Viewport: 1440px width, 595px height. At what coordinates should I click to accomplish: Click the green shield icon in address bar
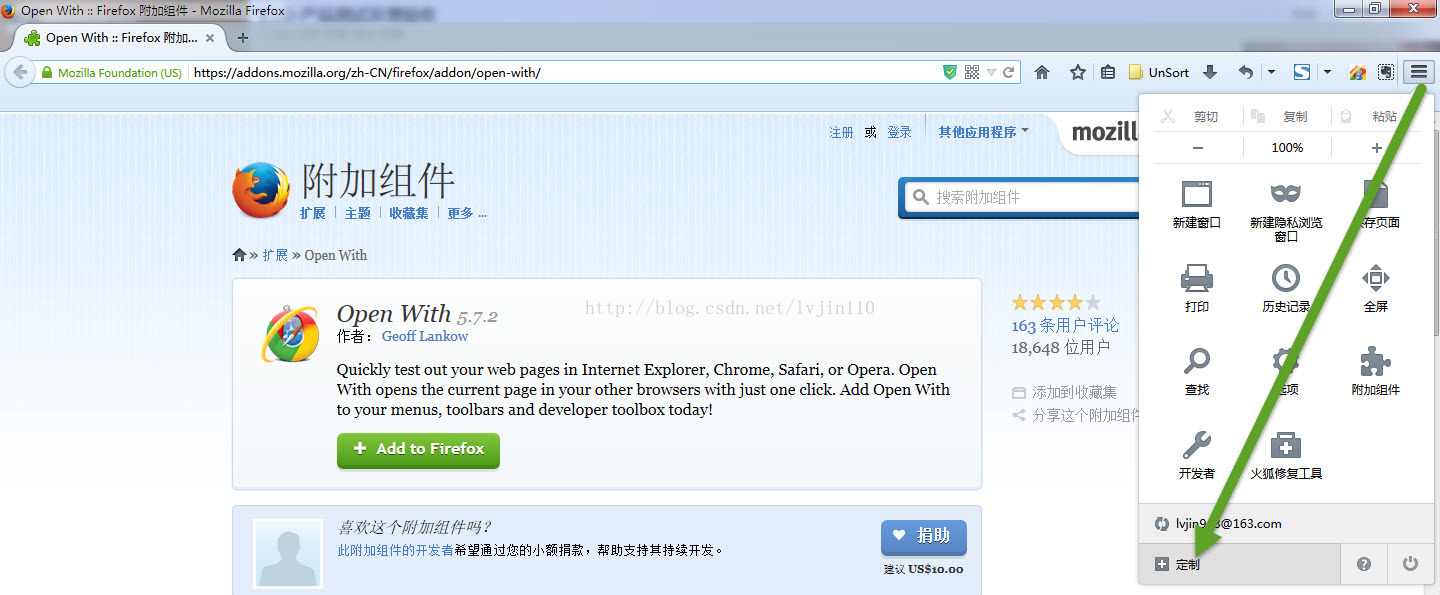pyautogui.click(x=950, y=72)
